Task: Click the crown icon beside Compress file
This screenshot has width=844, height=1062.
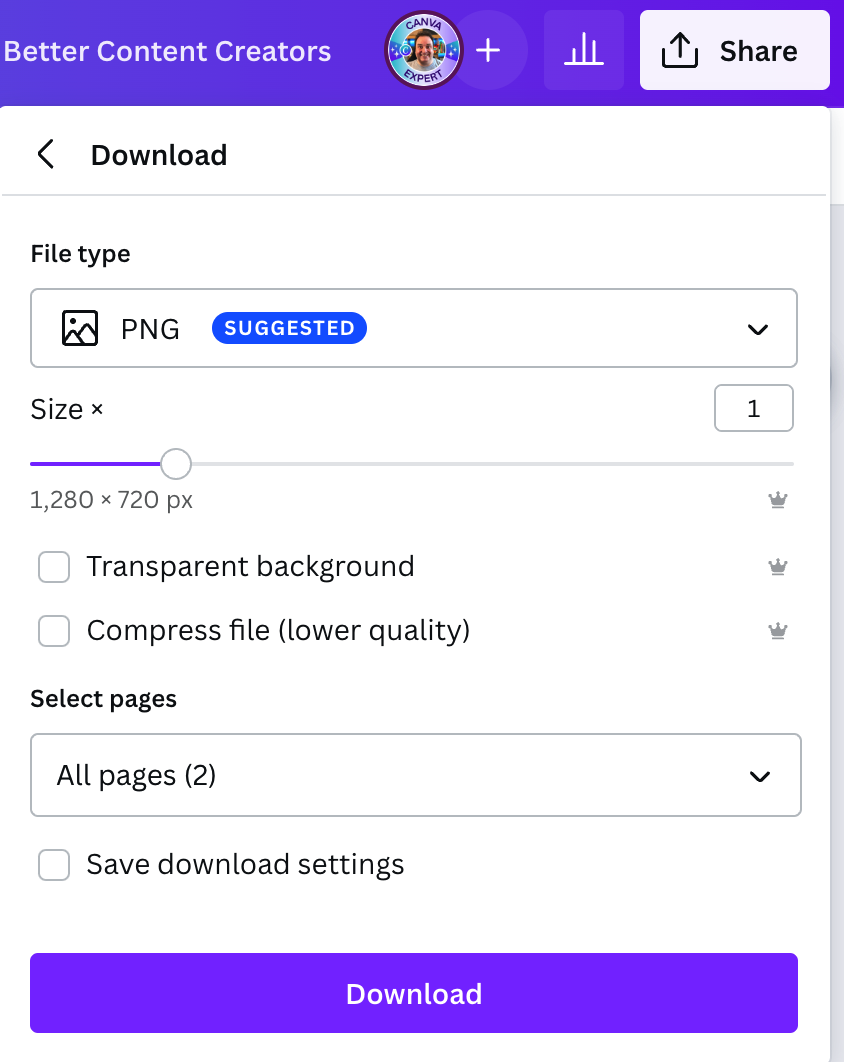Action: pos(778,630)
